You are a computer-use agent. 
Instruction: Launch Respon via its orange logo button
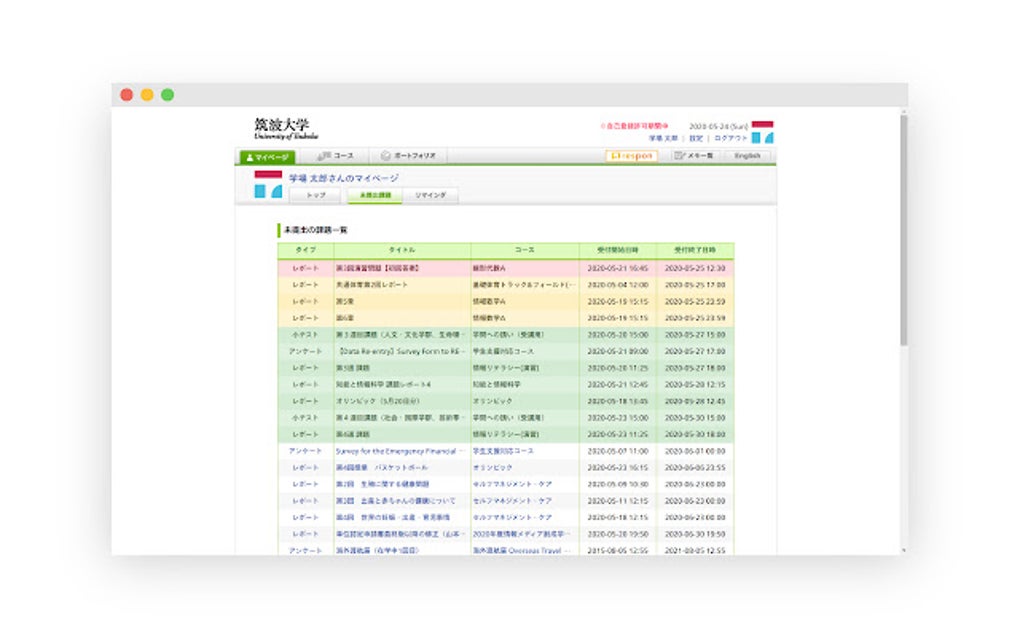pos(630,156)
